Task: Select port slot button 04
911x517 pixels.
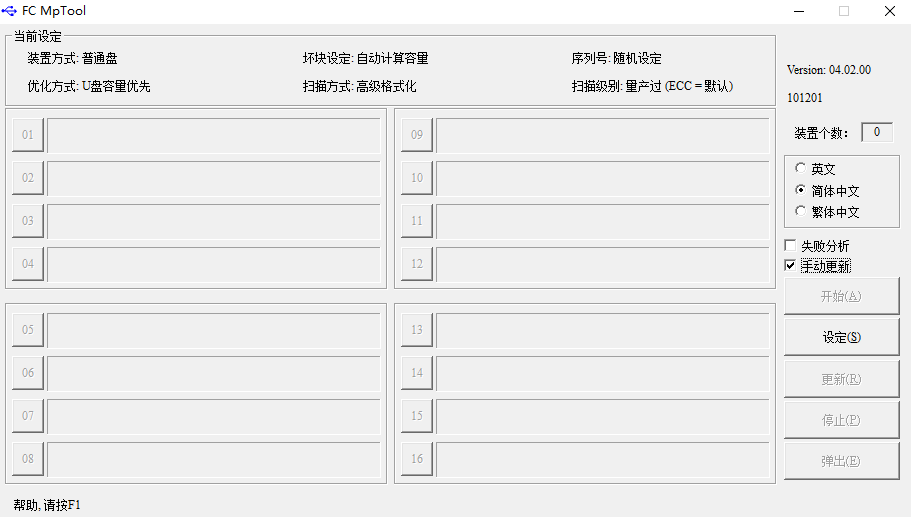Action: pos(28,264)
